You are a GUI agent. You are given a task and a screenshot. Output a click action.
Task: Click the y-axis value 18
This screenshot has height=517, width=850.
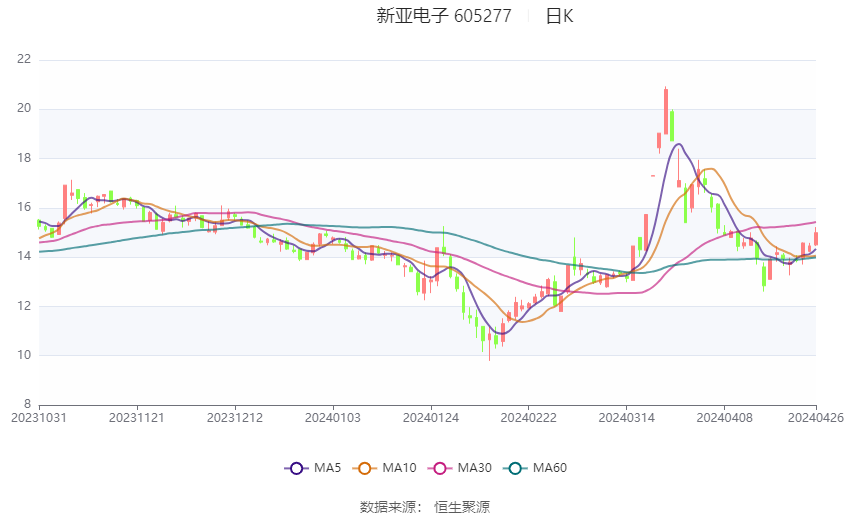coord(24,158)
